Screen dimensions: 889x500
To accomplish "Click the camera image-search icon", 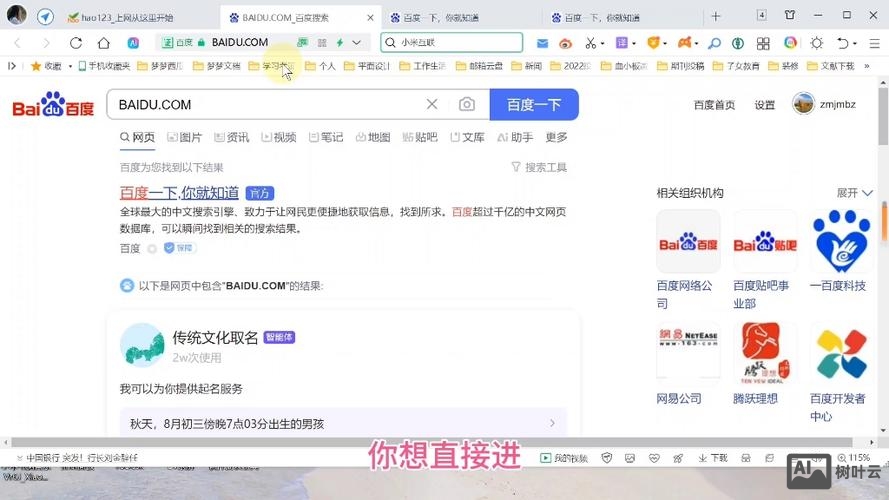I will point(467,104).
